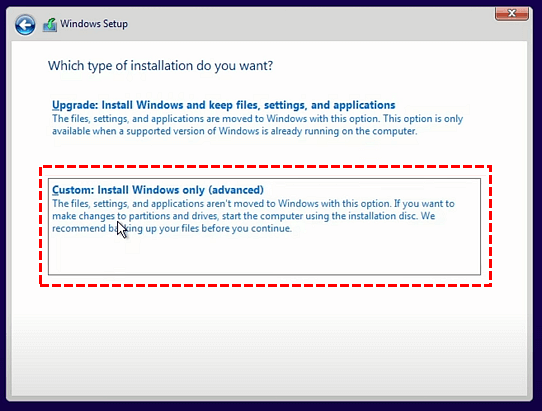Close the Windows Setup dialog

point(512,13)
